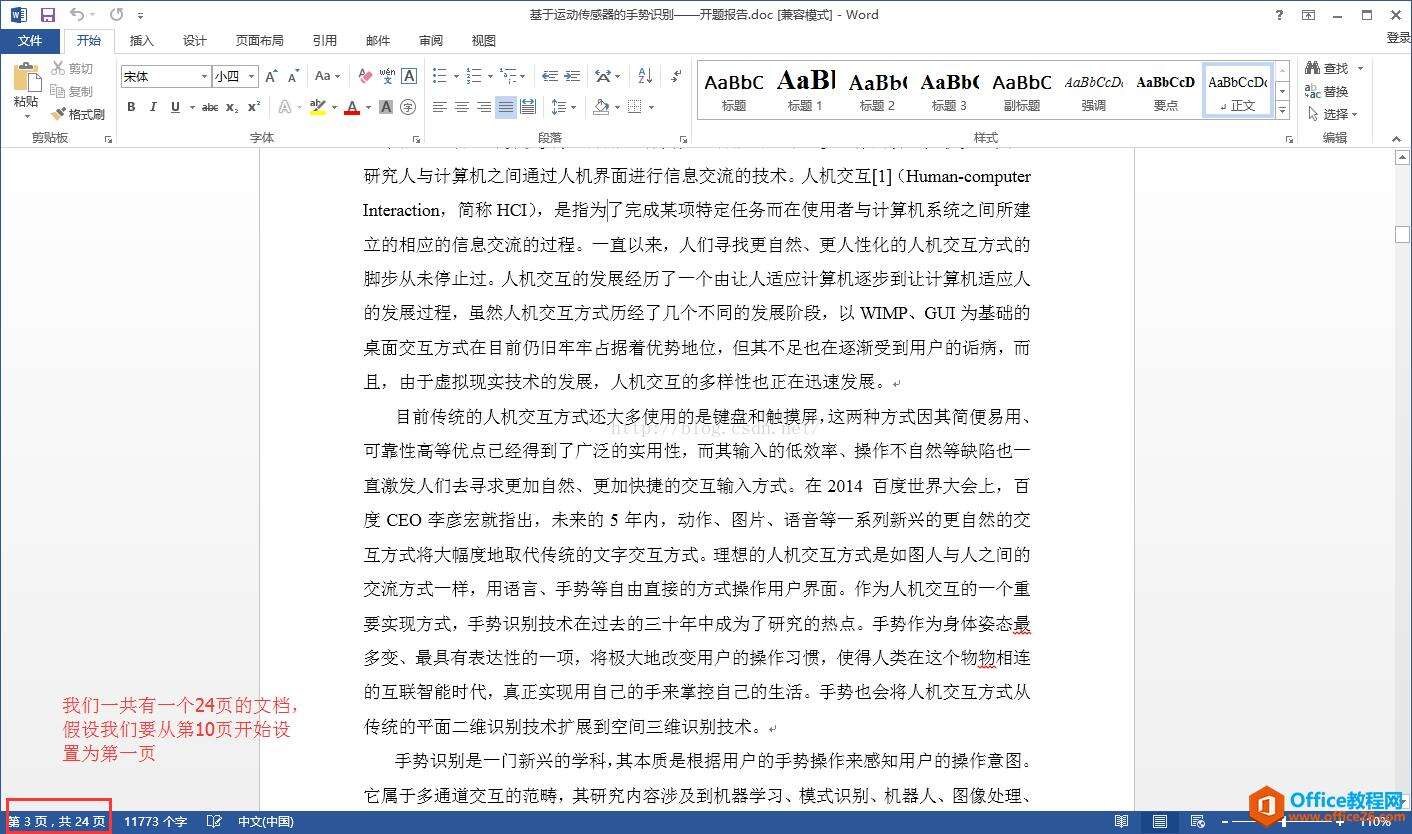This screenshot has width=1412, height=834.
Task: Click the Replace (替换) icon
Action: pos(1328,91)
